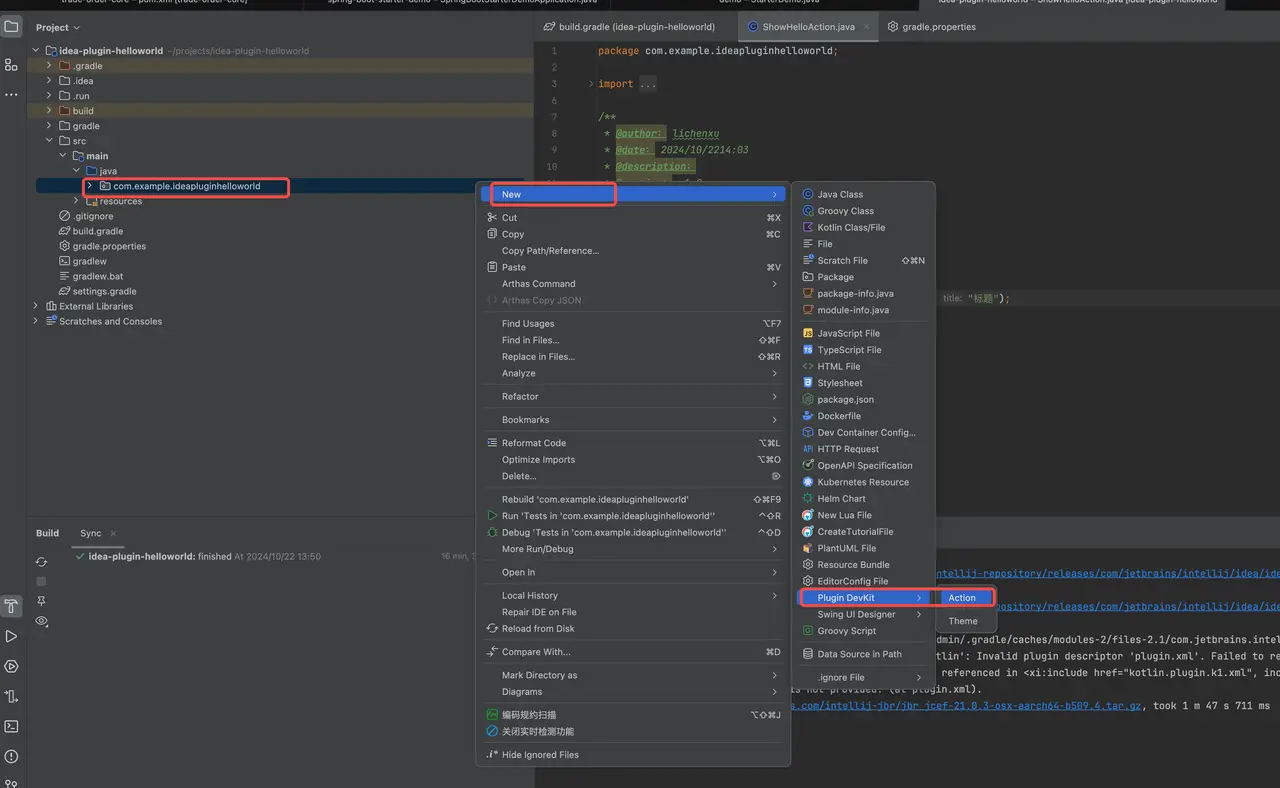Click the Kubernetes Resource icon
Viewport: 1280px width, 788px height.
coord(808,482)
